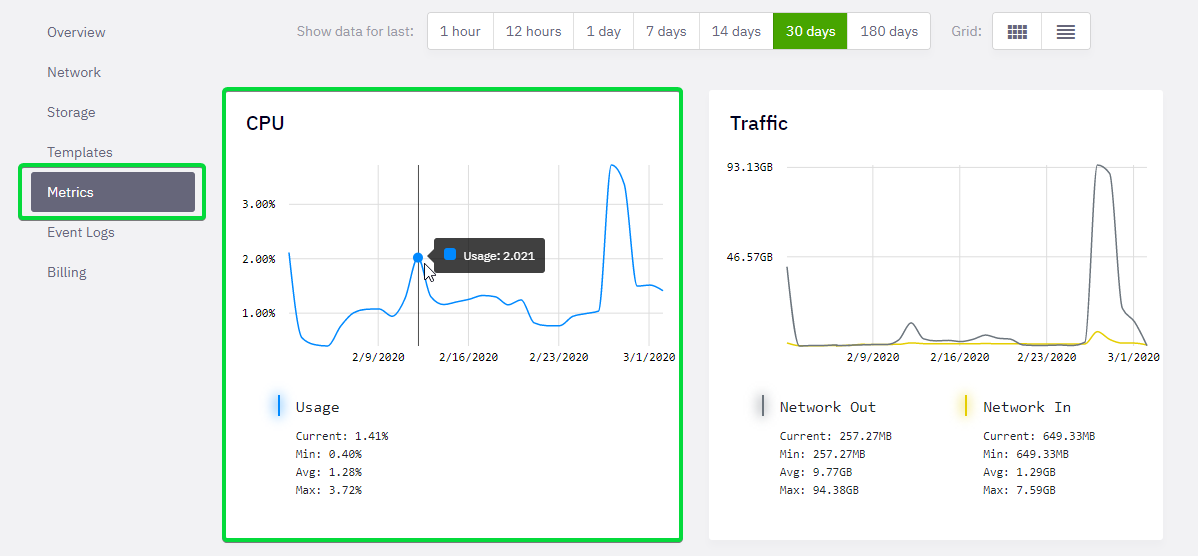
Task: Open the Templates section
Action: [79, 152]
